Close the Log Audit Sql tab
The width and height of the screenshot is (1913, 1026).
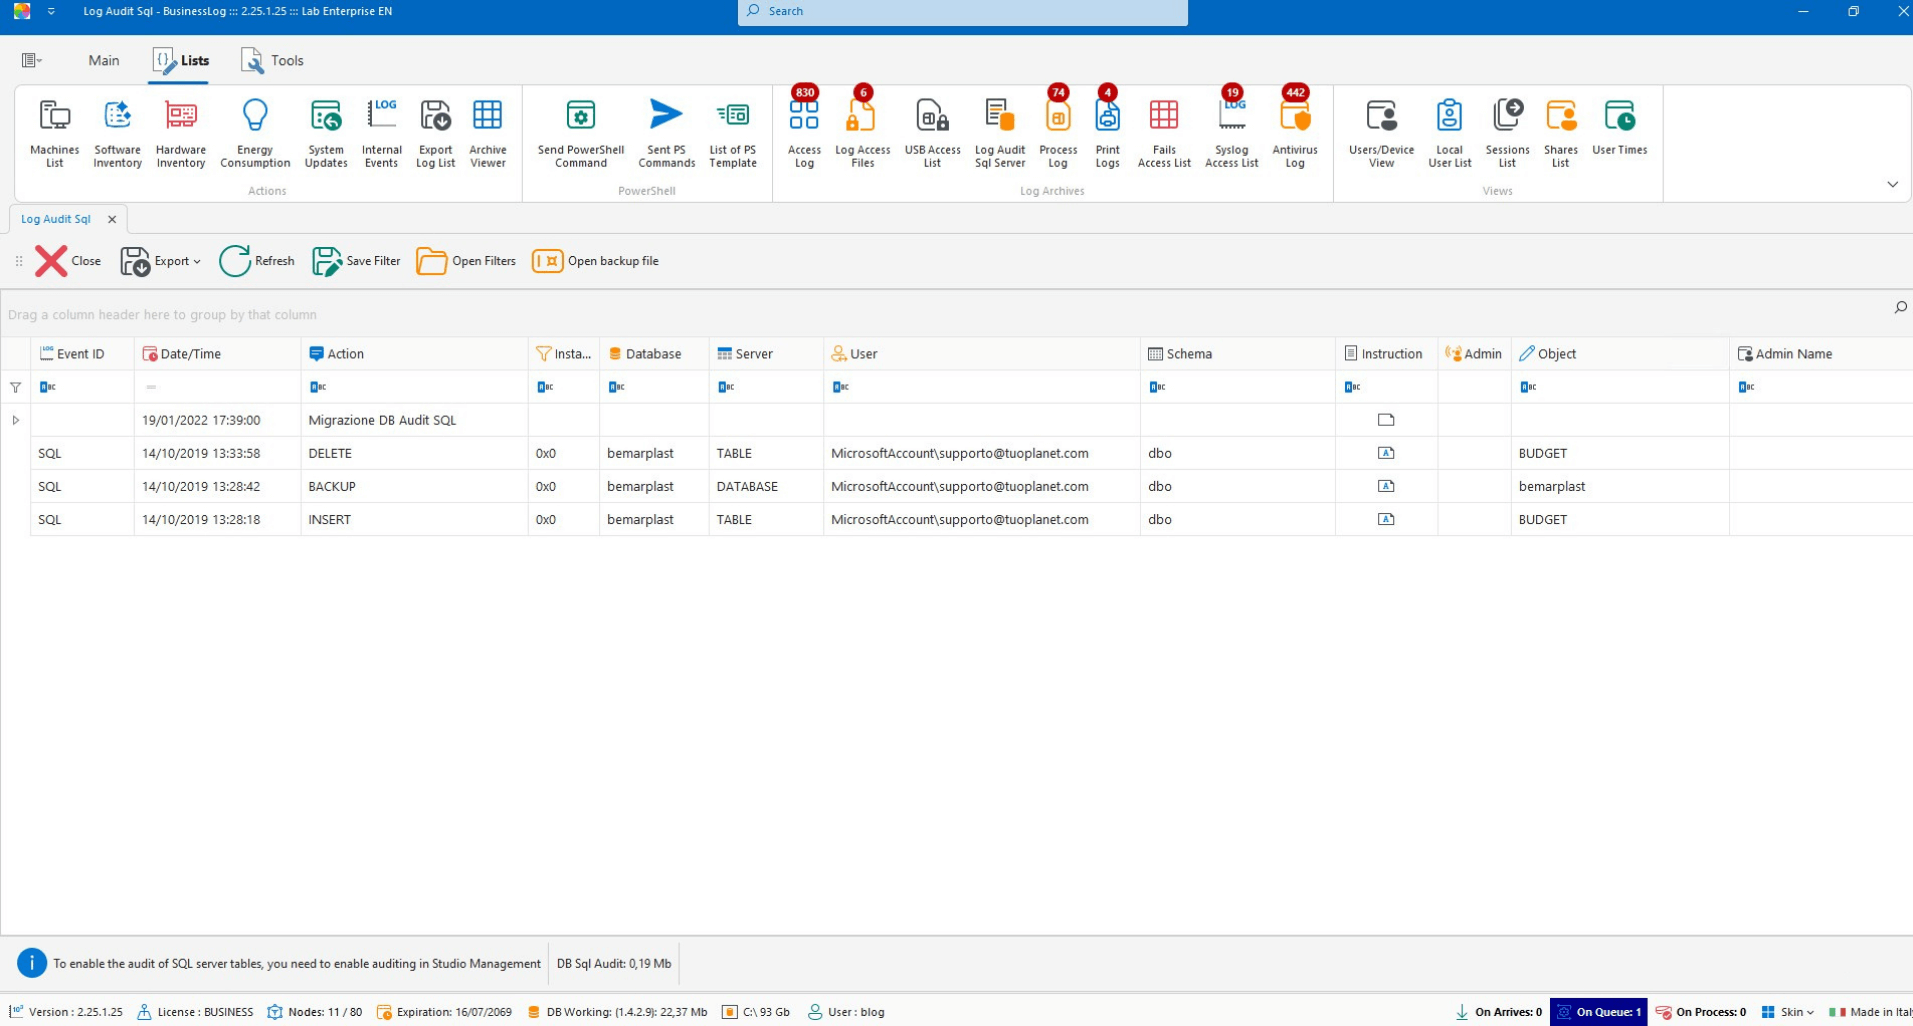pyautogui.click(x=112, y=220)
